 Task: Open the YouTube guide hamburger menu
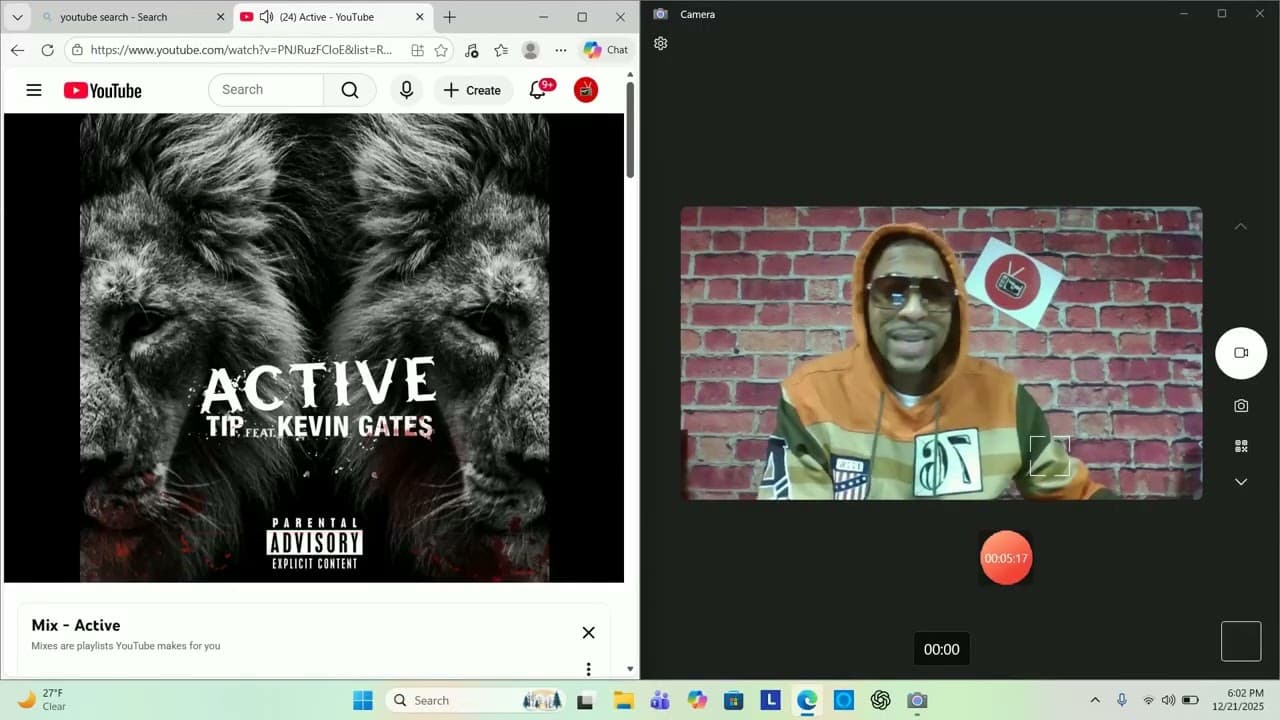tap(34, 90)
